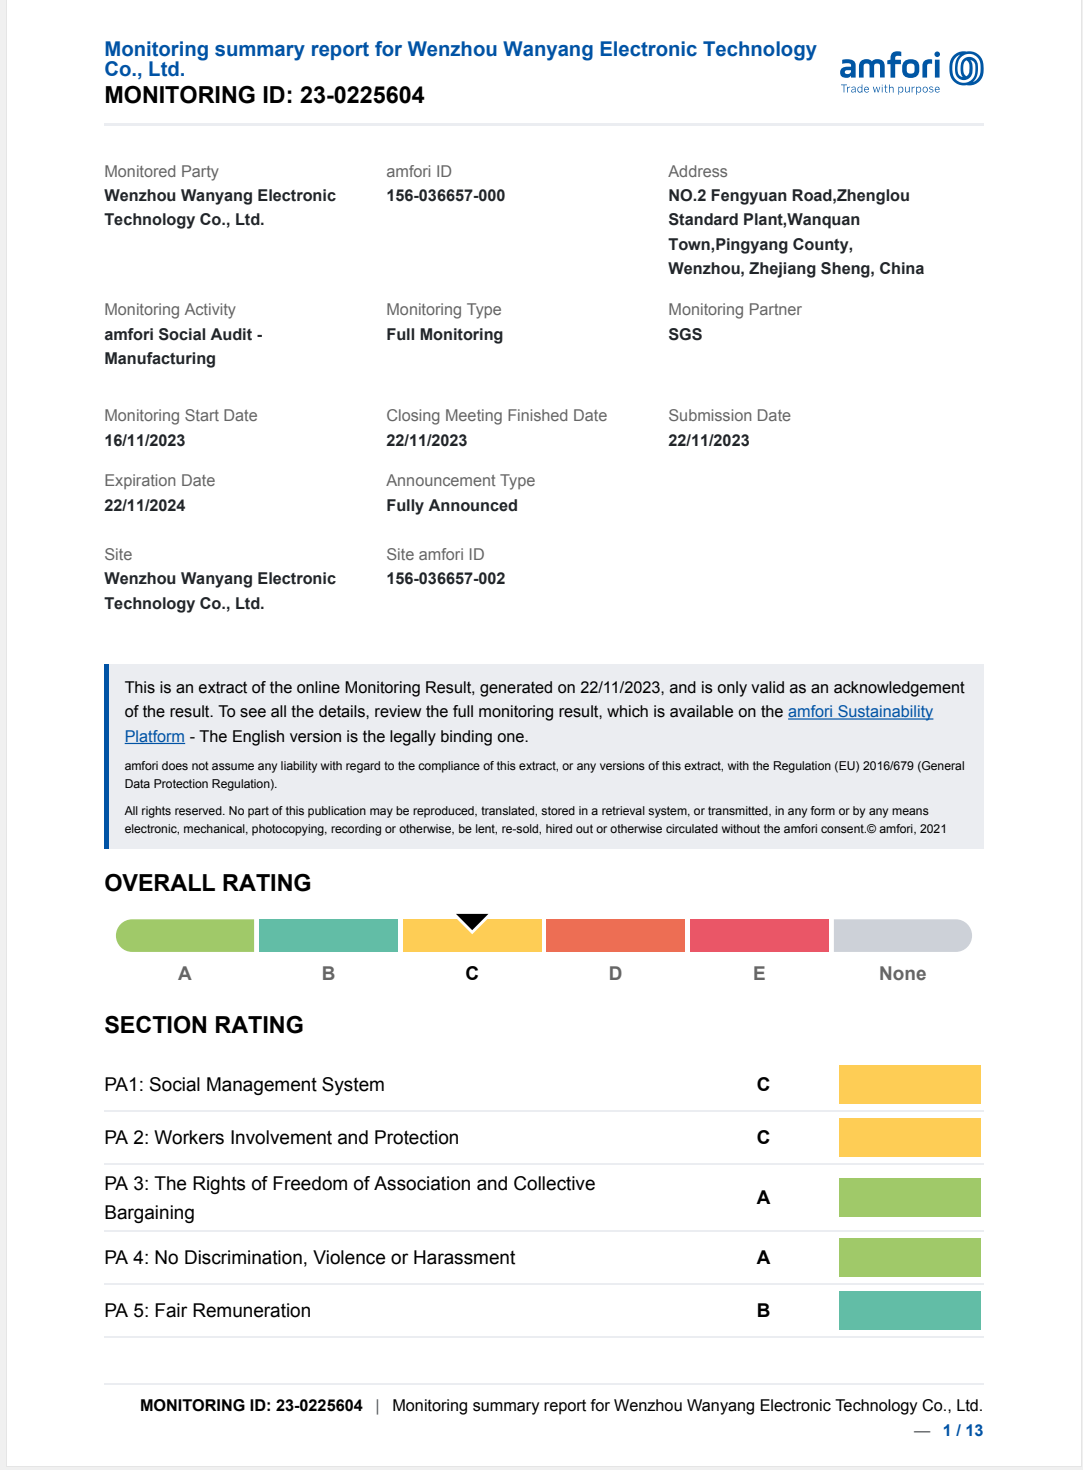Click the Site name value below Site label
This screenshot has width=1083, height=1470.
[x=220, y=591]
